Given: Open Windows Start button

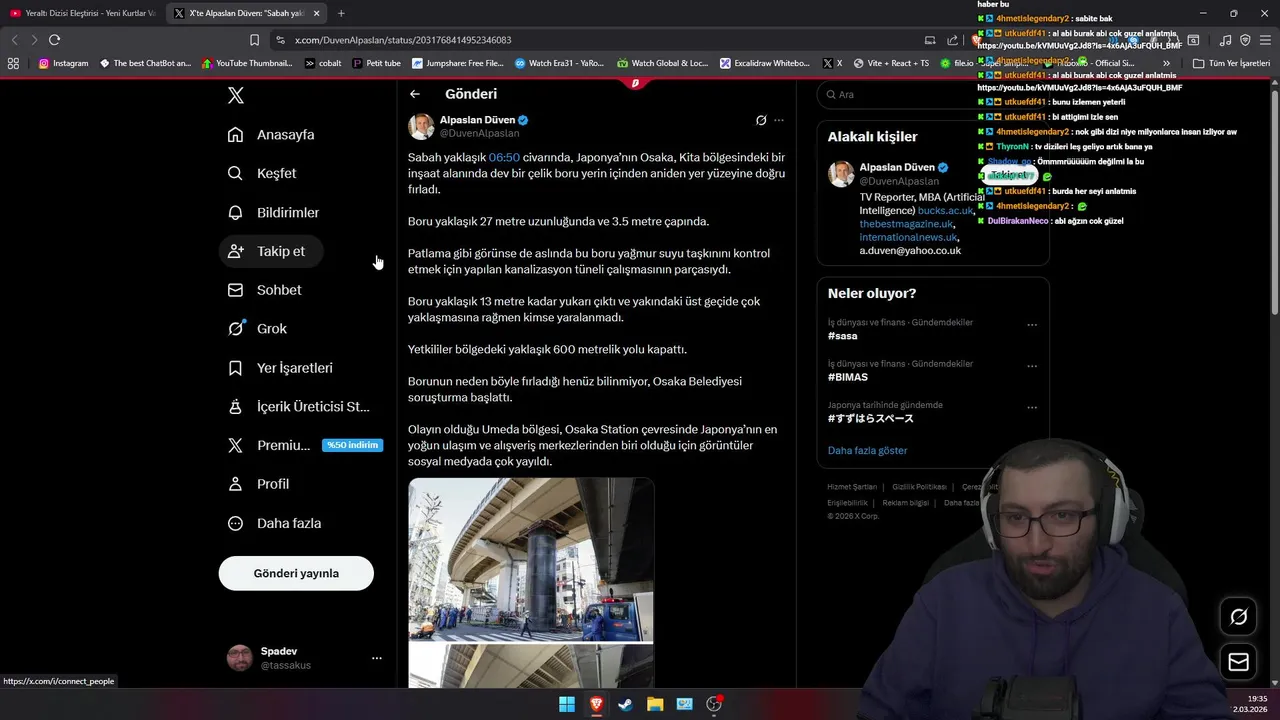Looking at the screenshot, I should coord(567,704).
